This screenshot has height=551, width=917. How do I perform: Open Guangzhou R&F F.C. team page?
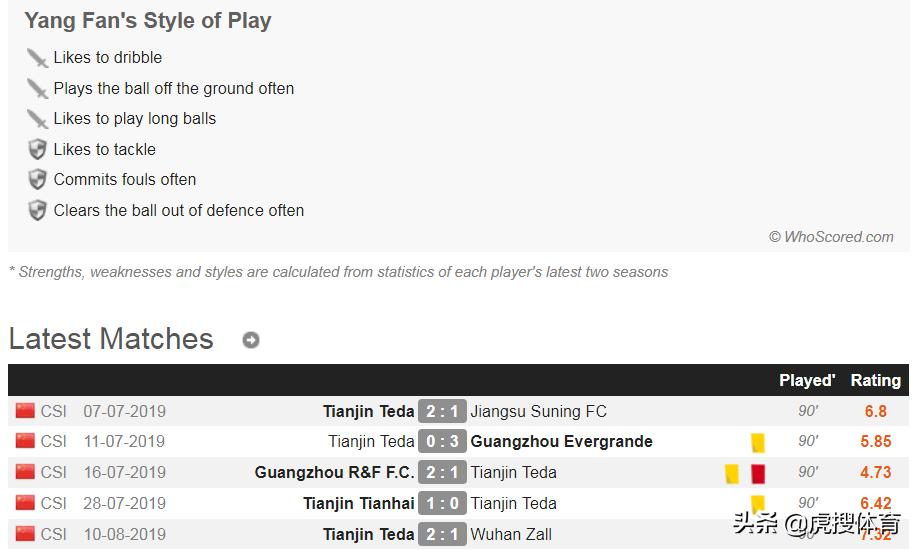coord(334,472)
